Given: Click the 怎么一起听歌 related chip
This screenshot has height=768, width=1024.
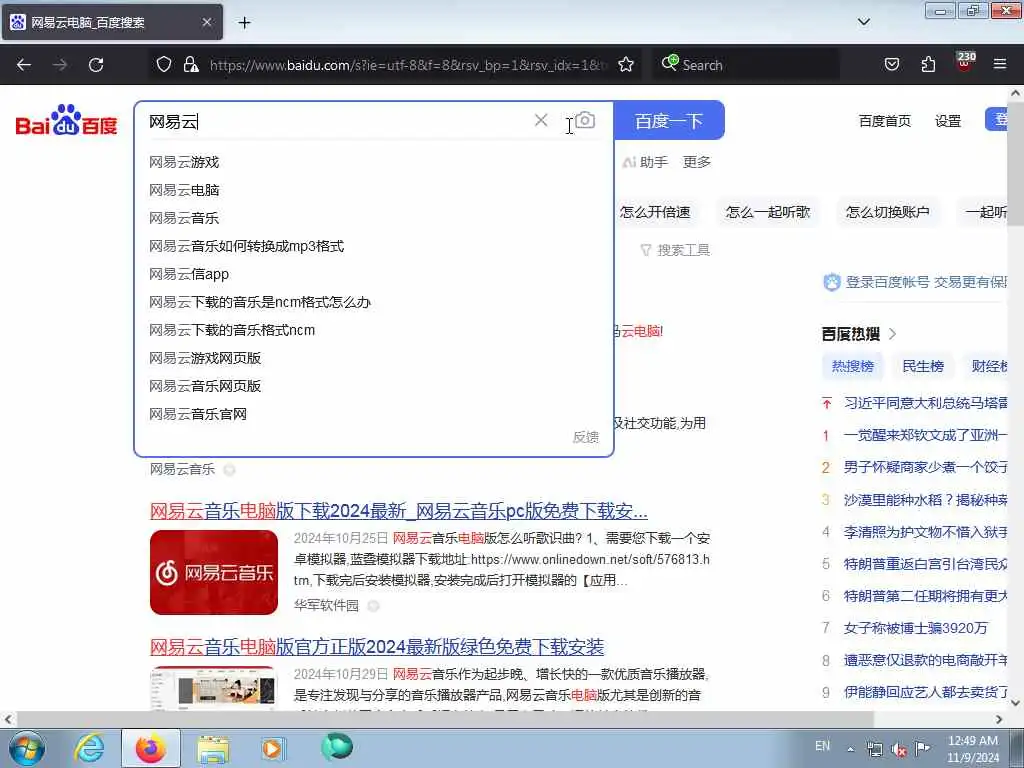Looking at the screenshot, I should [768, 212].
